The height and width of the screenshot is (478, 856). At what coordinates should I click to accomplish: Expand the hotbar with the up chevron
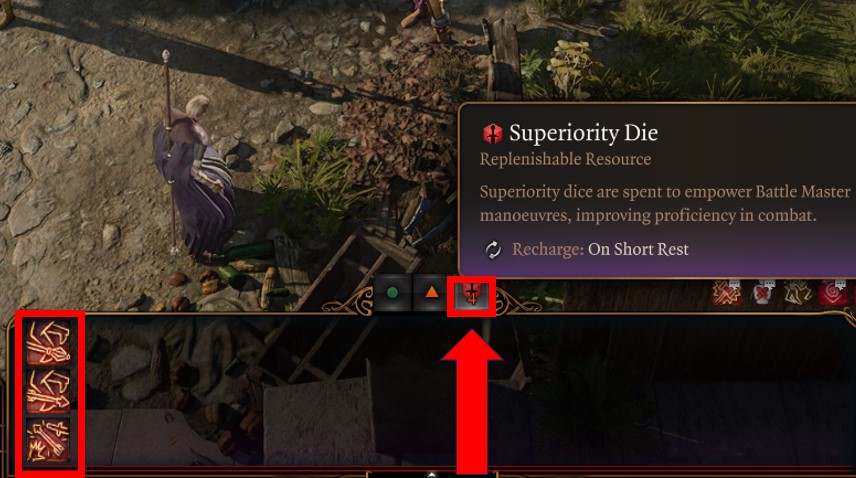(431, 474)
